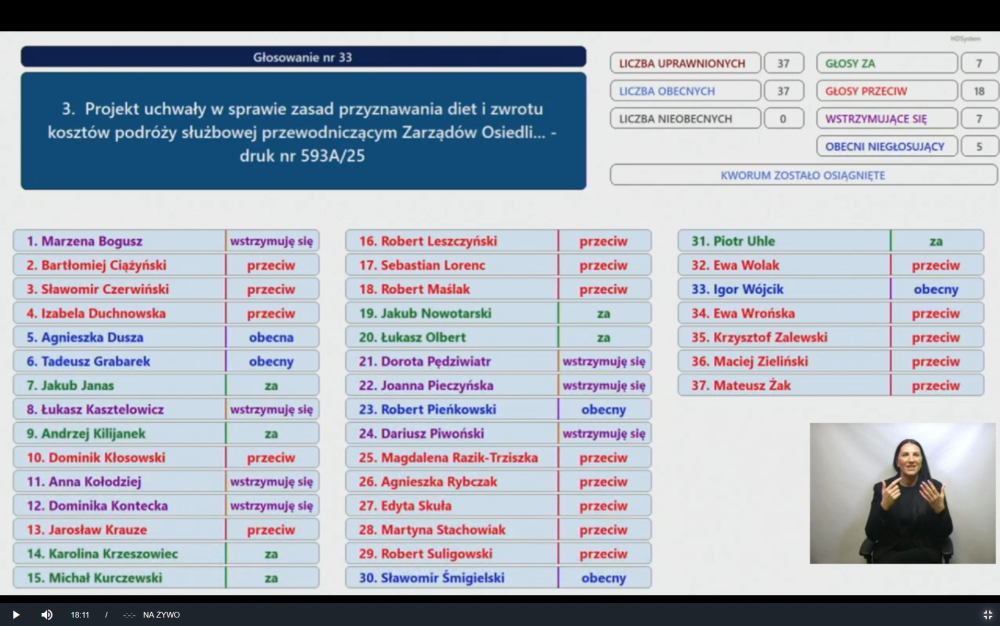
Task: Select row 11. Anna Kołodziej
Action: pyautogui.click(x=166, y=481)
